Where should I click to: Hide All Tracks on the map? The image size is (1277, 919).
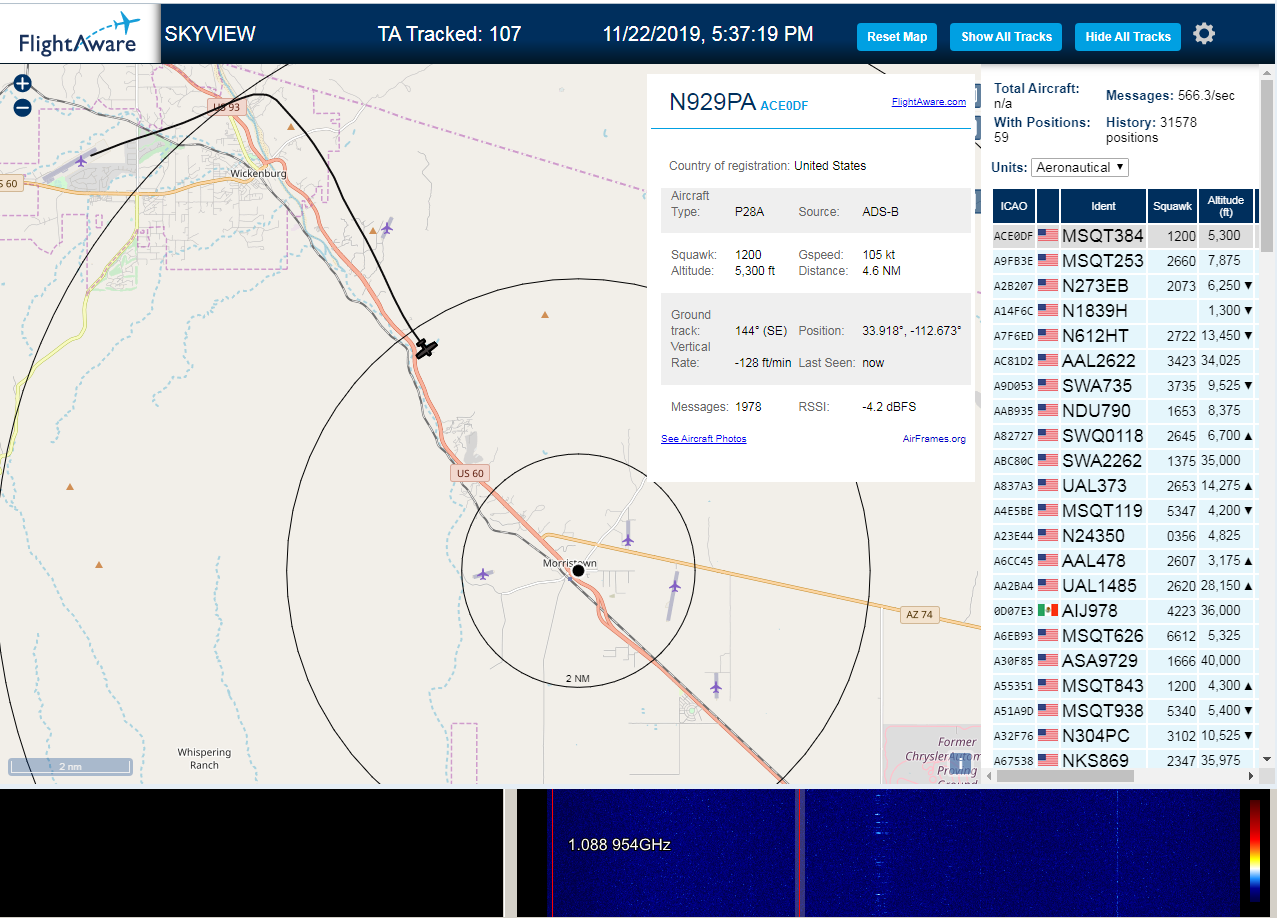(1128, 37)
